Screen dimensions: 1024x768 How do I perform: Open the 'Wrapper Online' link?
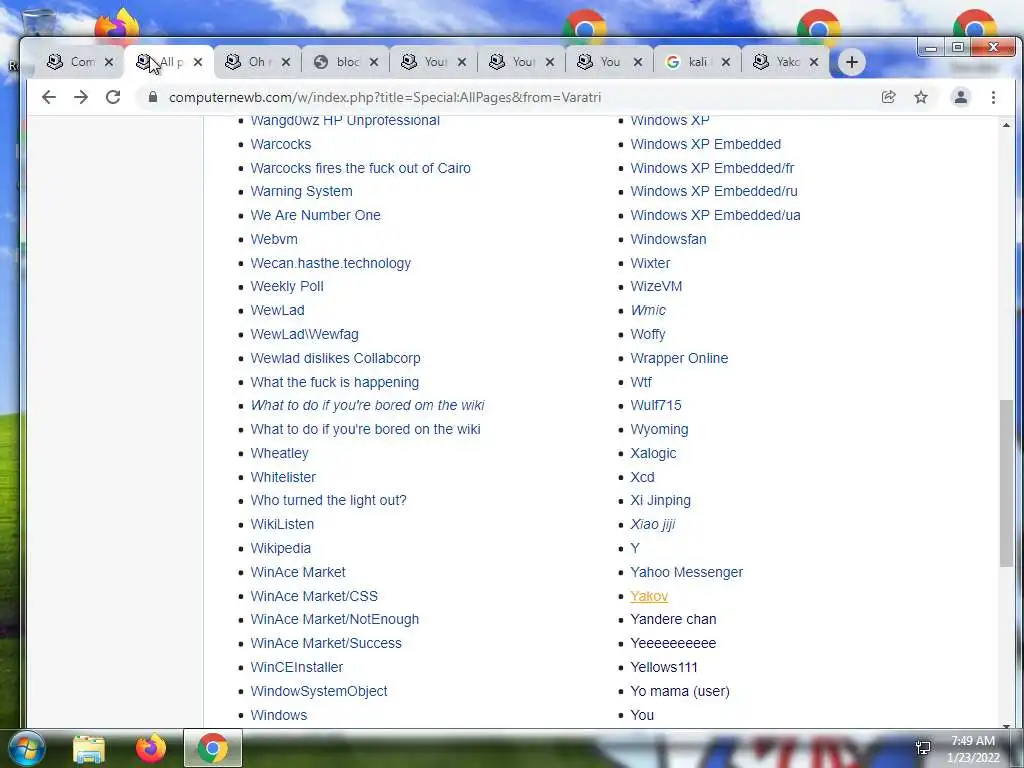pyautogui.click(x=679, y=359)
